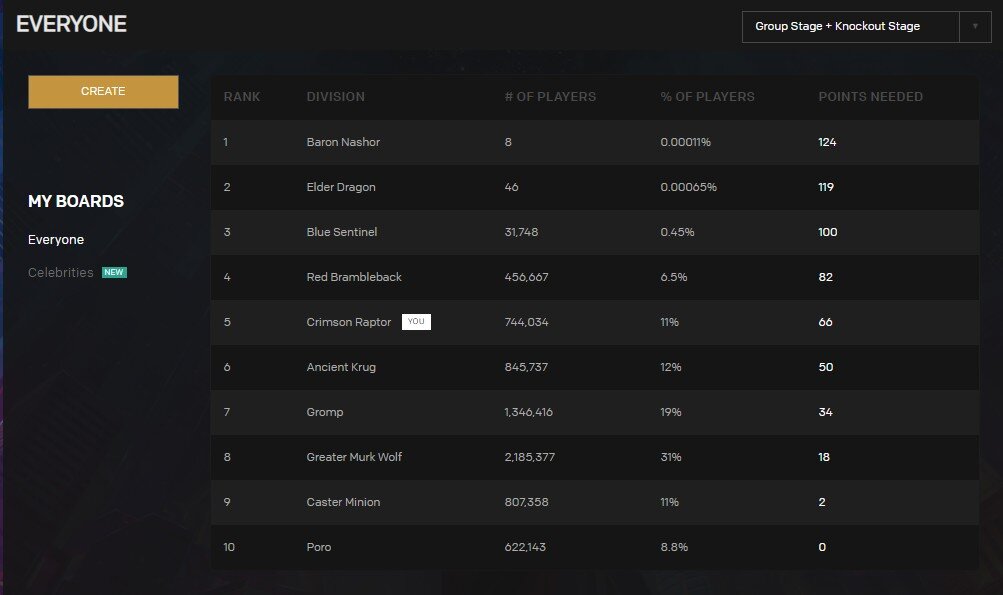Open the Celebrities board
This screenshot has height=595, width=1003.
tap(61, 272)
